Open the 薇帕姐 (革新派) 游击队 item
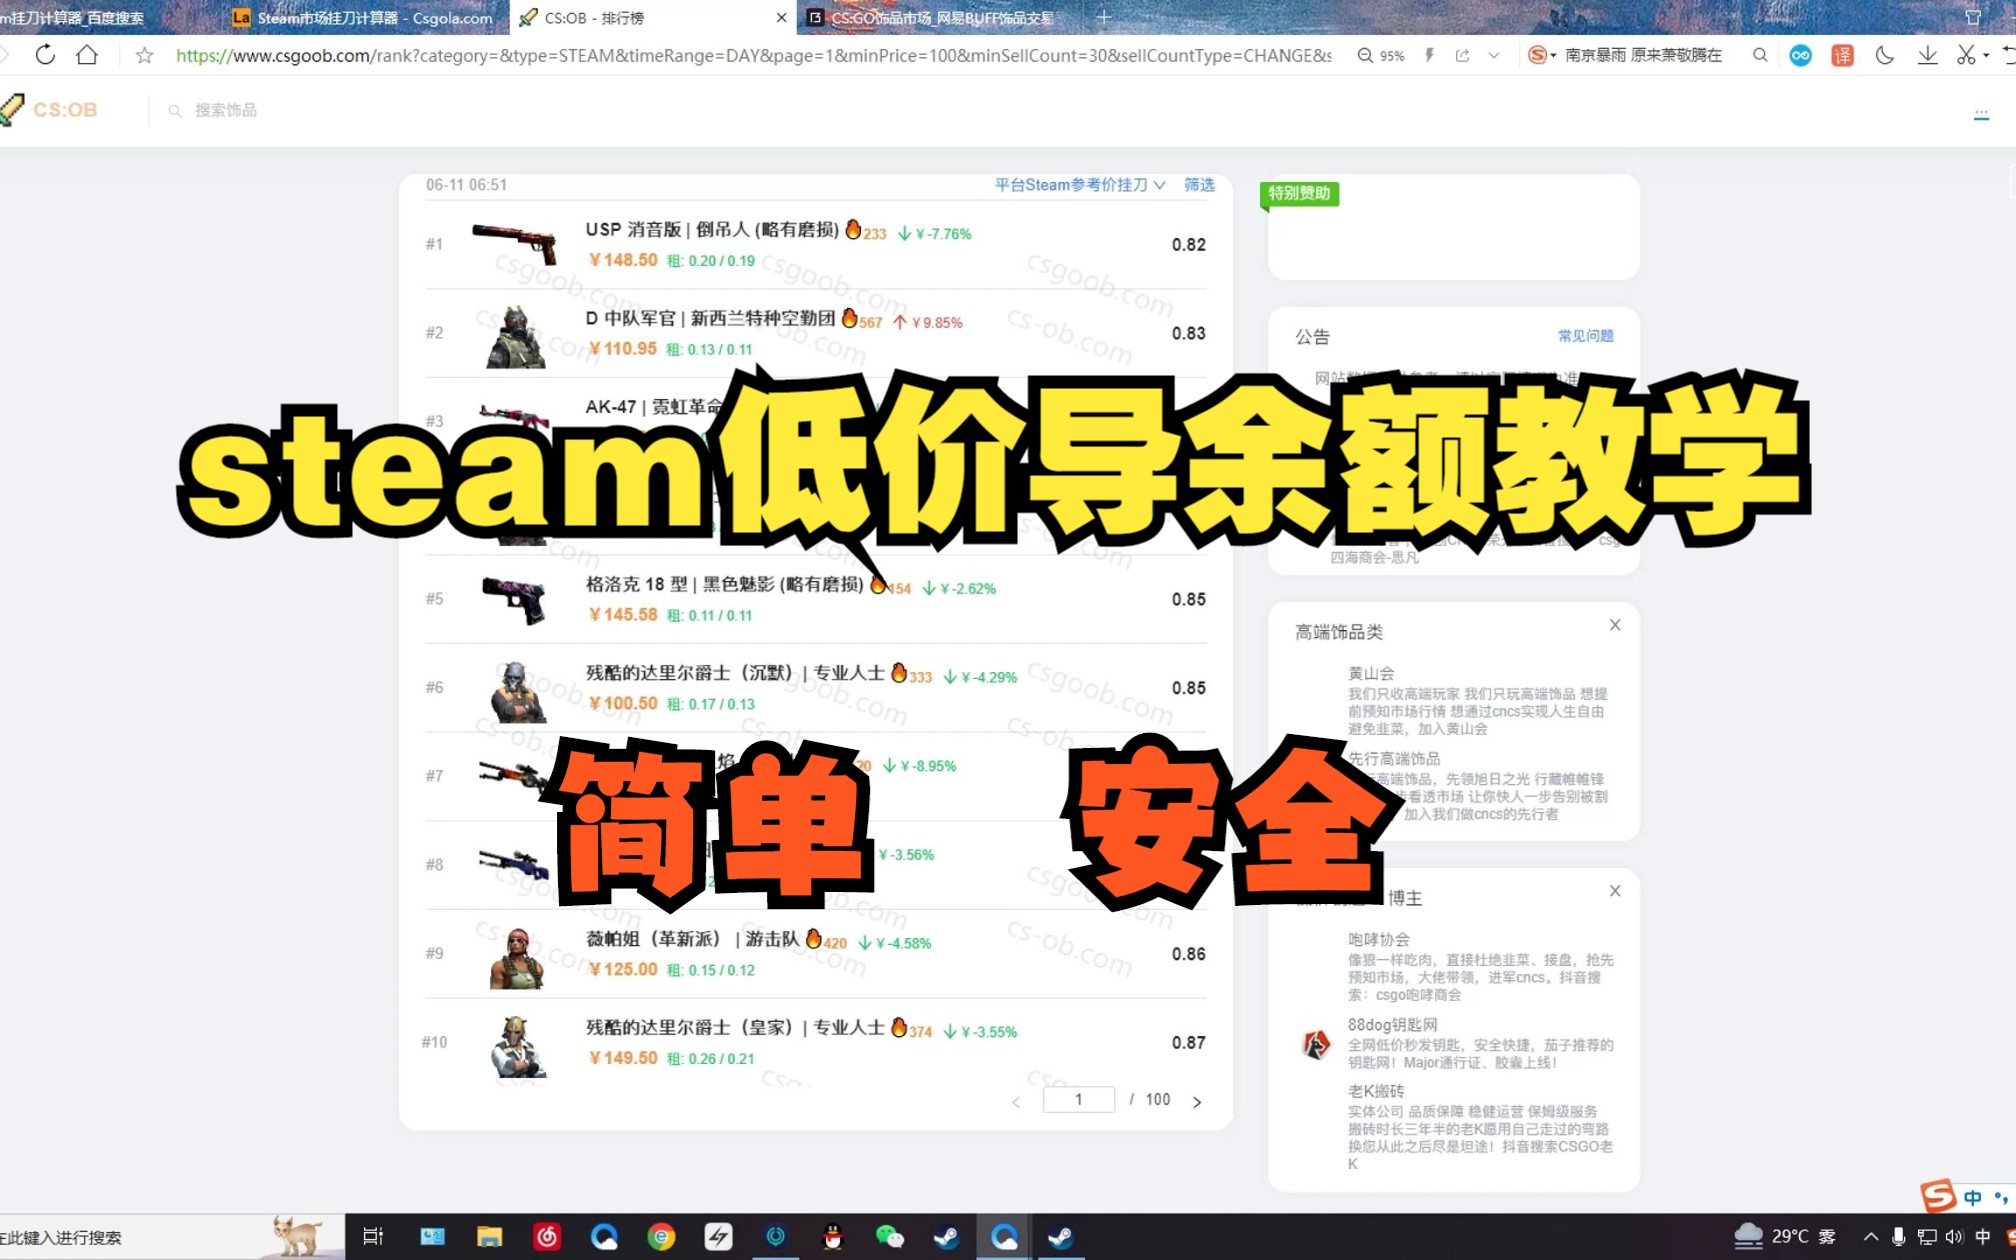The width and height of the screenshot is (2016, 1260). pos(692,939)
